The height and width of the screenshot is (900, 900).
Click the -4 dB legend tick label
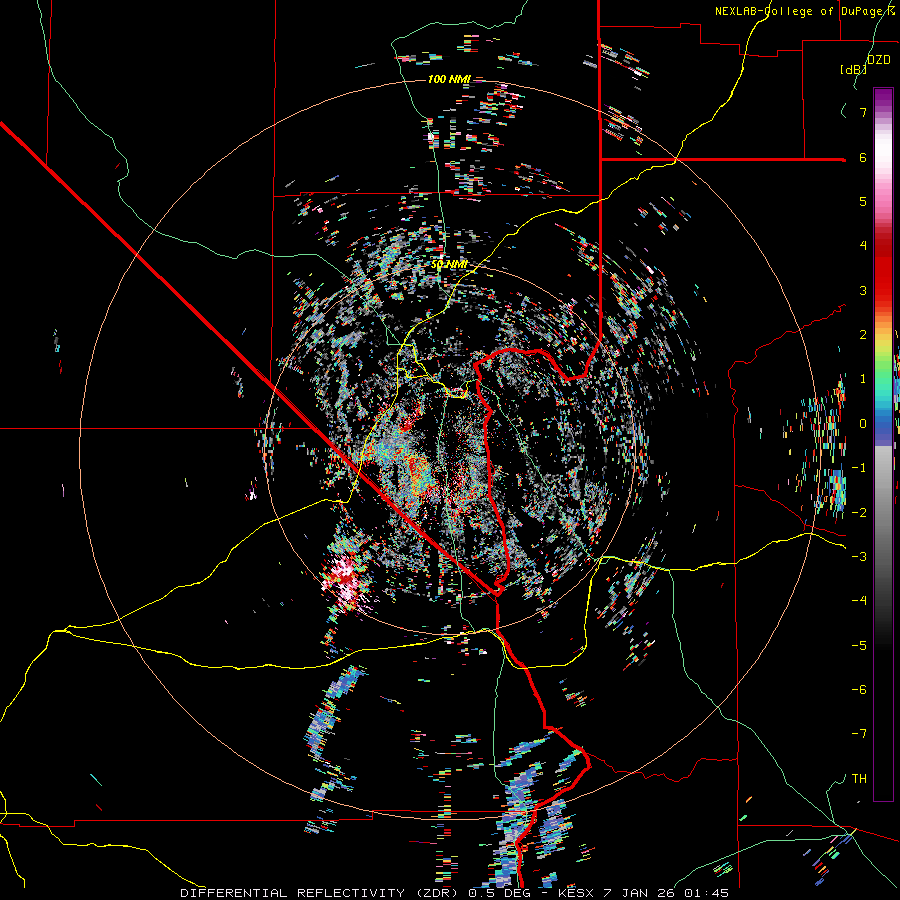tap(859, 601)
